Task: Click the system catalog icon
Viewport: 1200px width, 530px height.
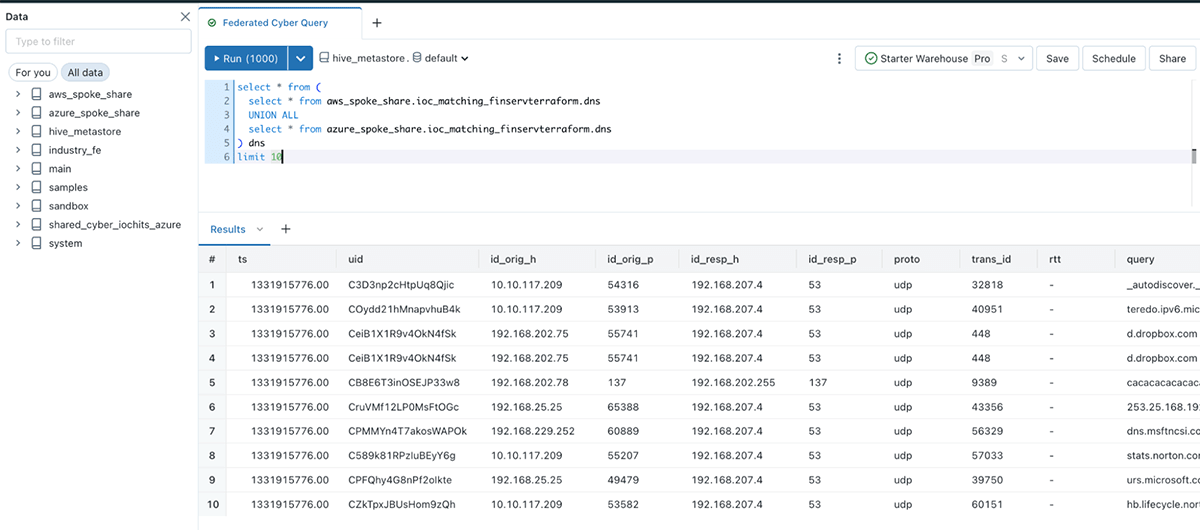Action: (x=37, y=243)
